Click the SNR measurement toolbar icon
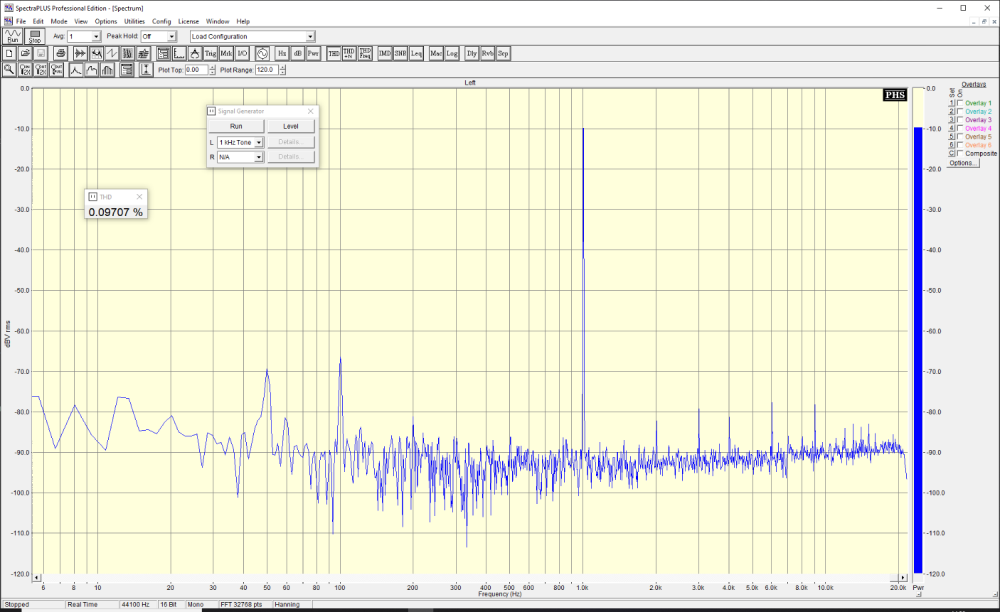 point(400,53)
